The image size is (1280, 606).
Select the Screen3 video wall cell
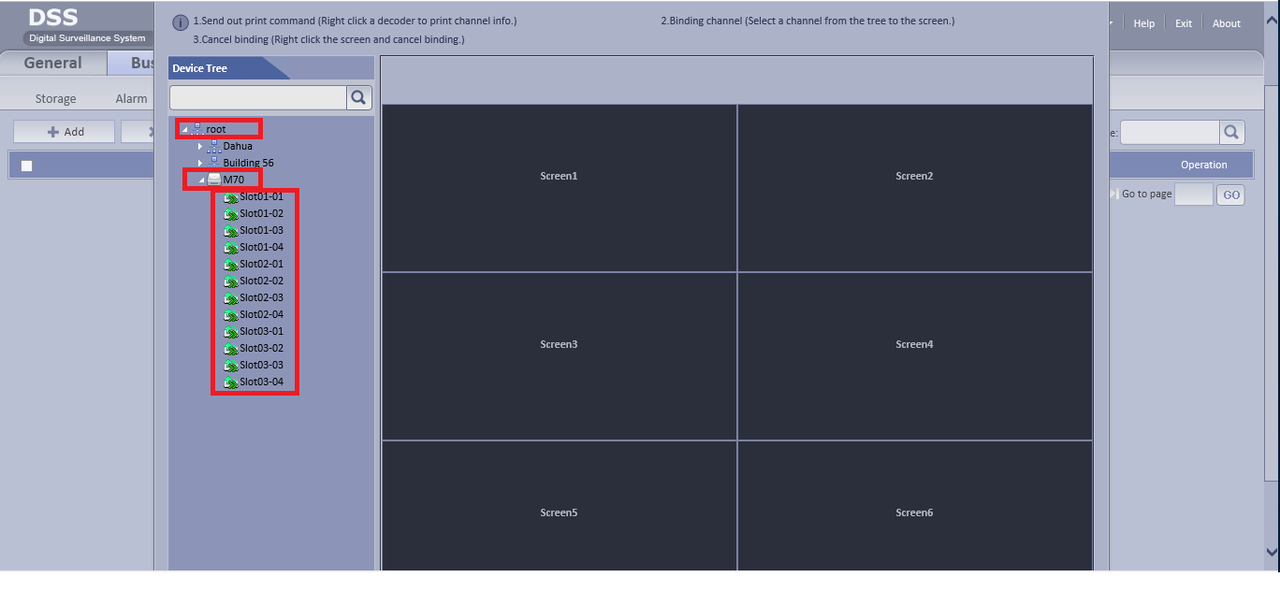[559, 356]
